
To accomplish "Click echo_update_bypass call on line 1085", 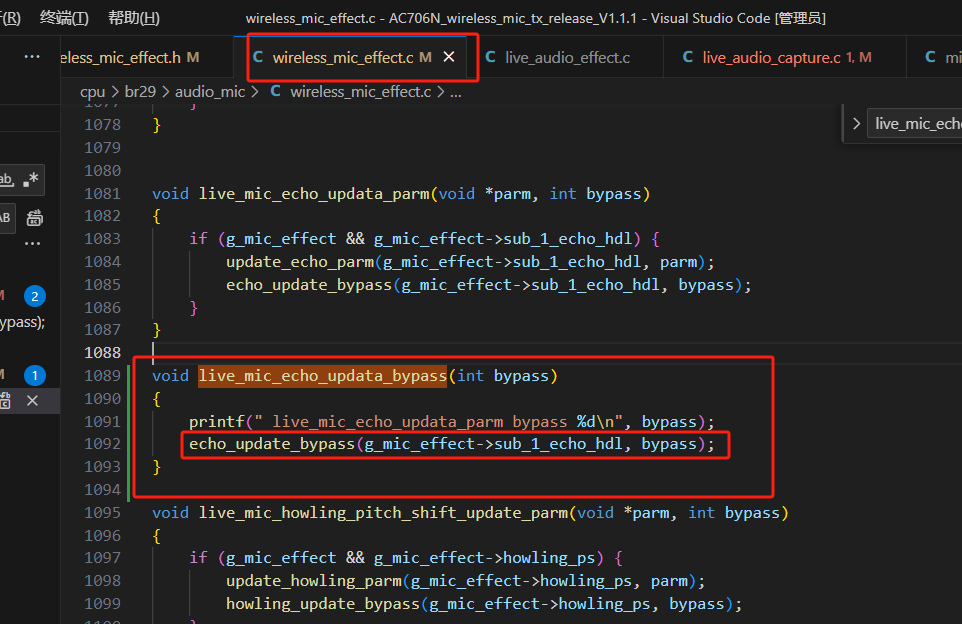I will [x=309, y=285].
